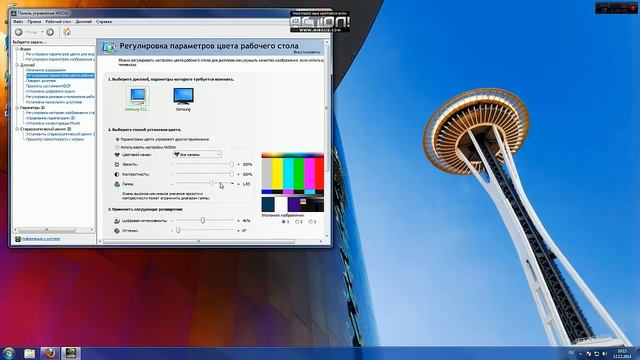Click NVIDIA window title bar icon

[14, 13]
